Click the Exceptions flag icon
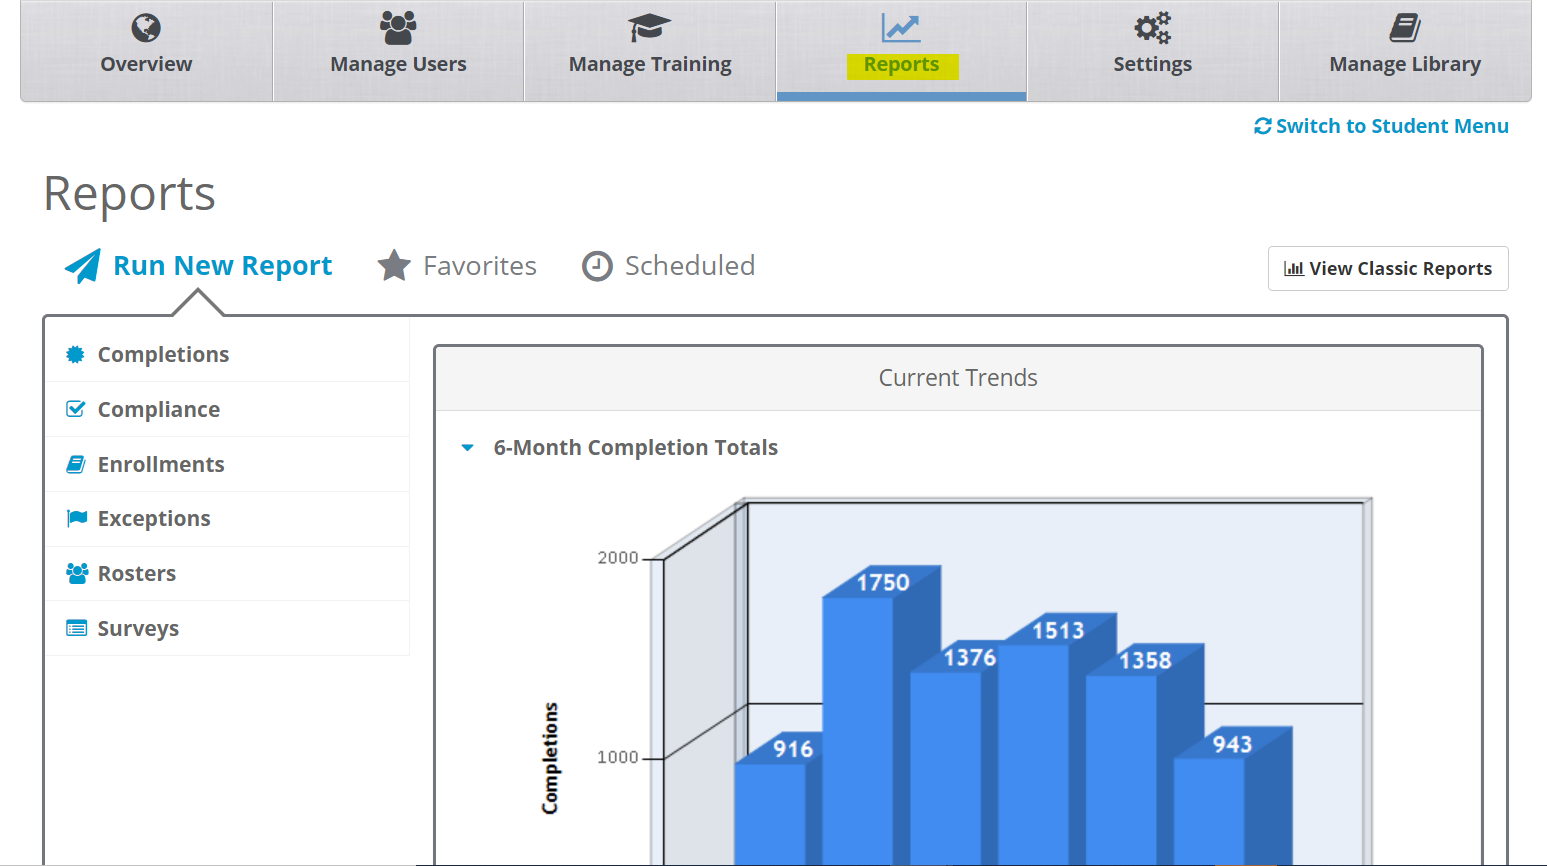 click(x=76, y=518)
